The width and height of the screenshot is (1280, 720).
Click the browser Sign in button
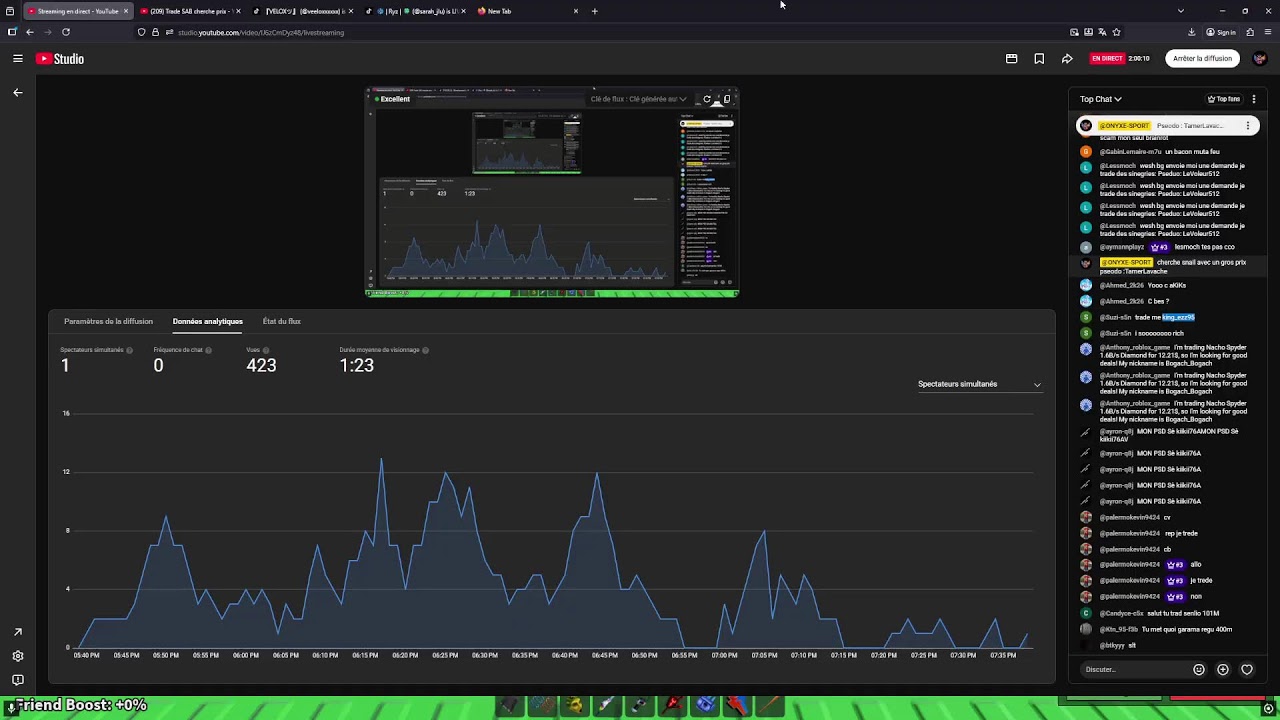(1221, 32)
